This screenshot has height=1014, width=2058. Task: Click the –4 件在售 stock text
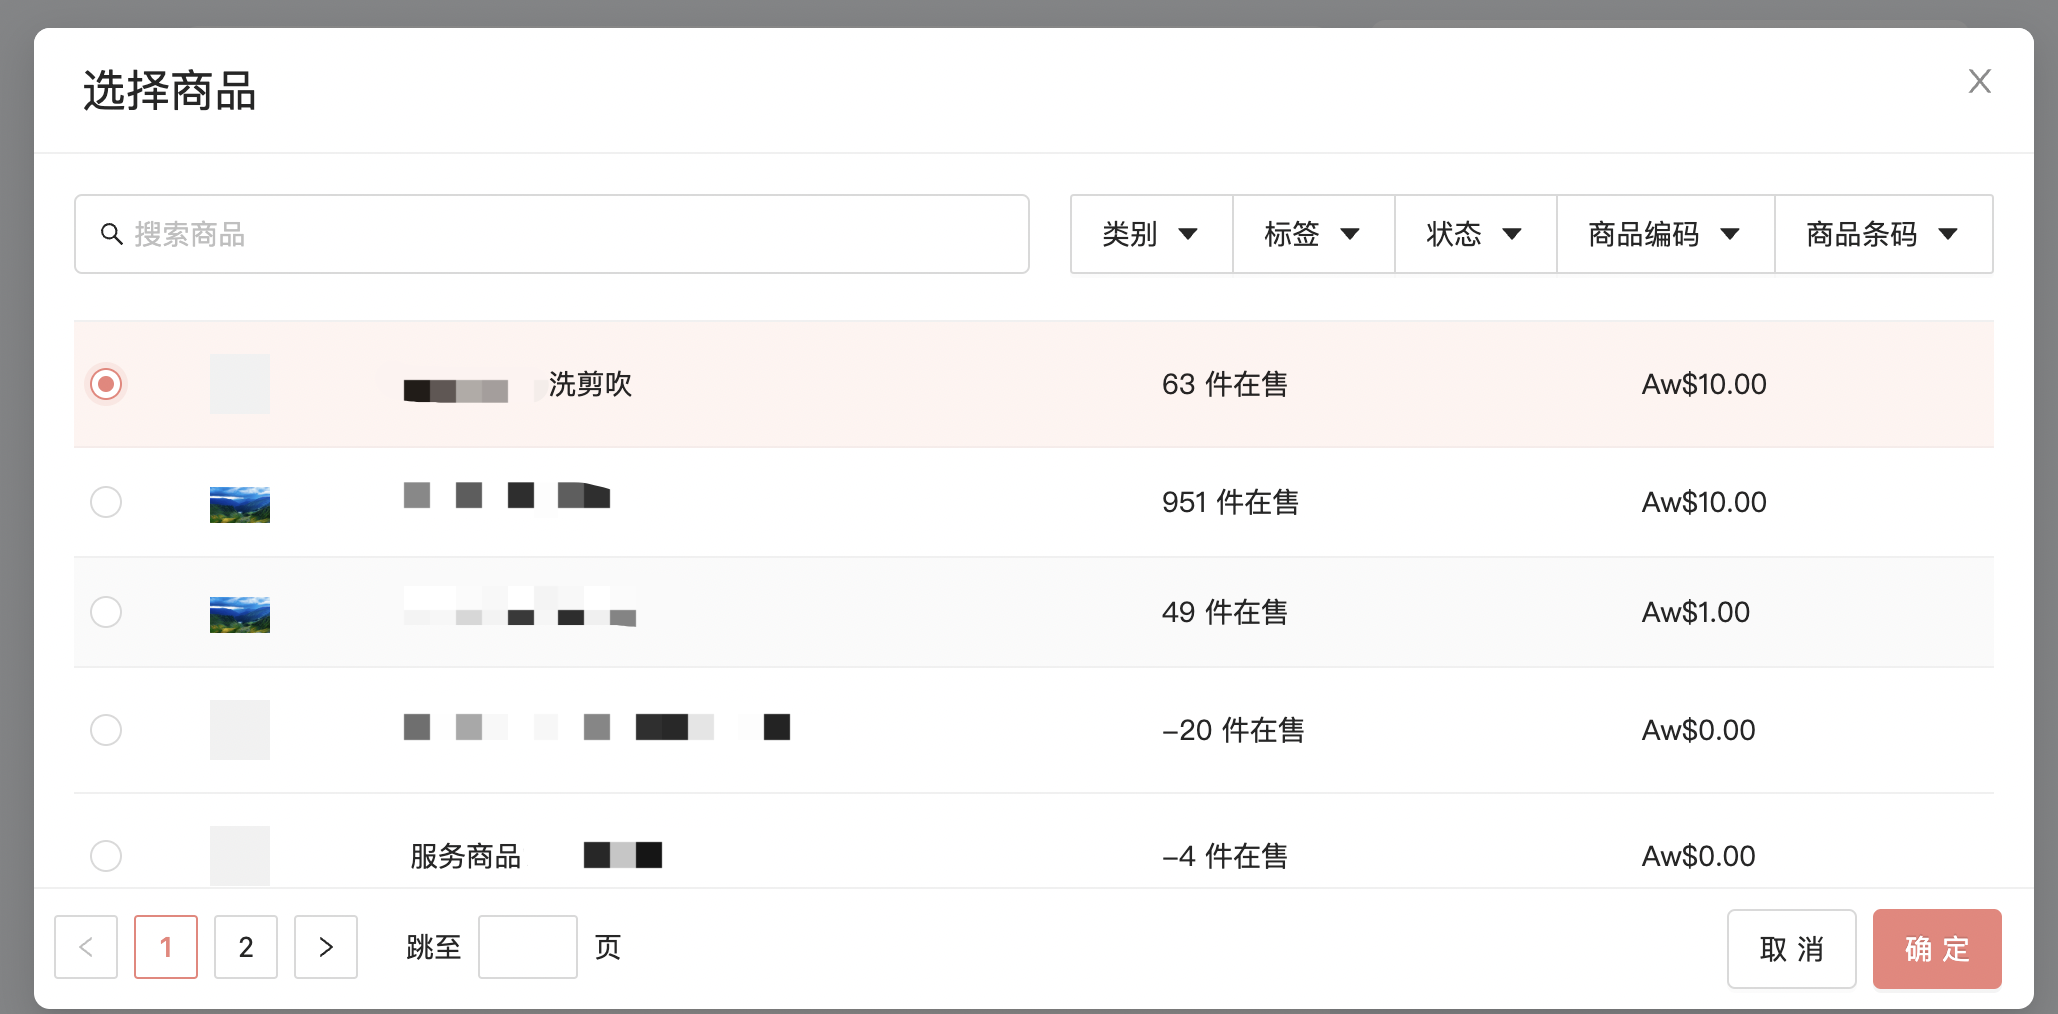pos(1225,856)
